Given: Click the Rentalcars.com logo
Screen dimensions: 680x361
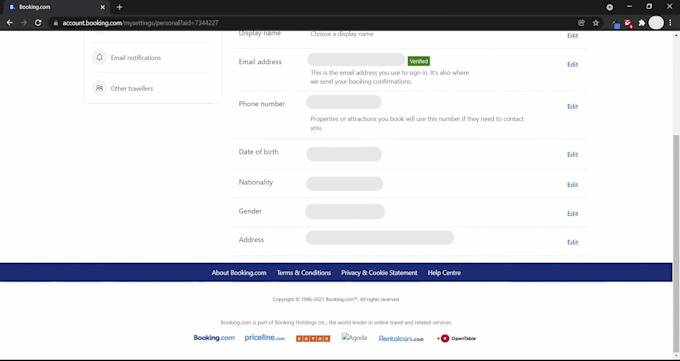Looking at the screenshot, I should 401,338.
